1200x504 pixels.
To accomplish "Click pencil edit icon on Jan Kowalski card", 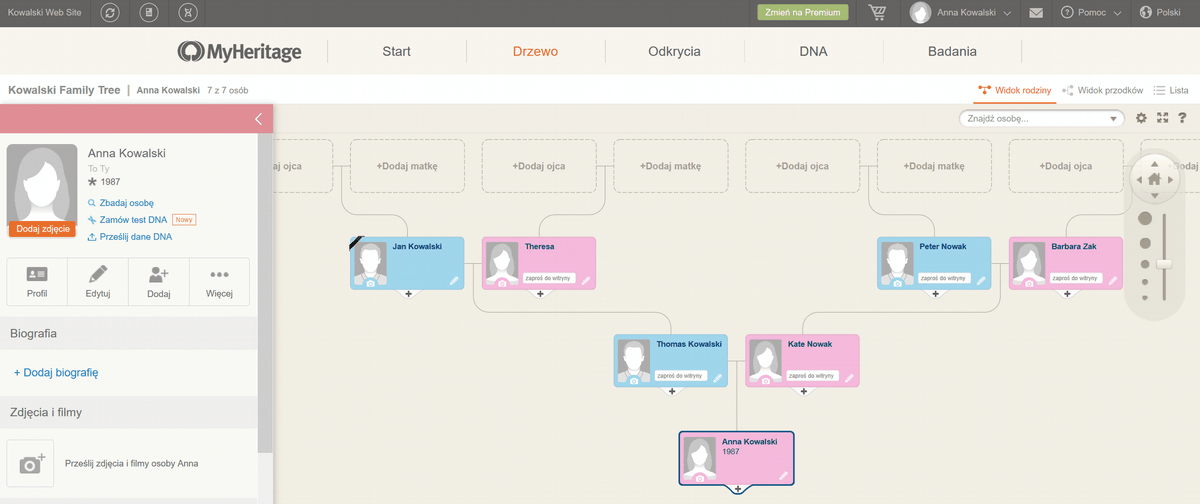I will pos(453,281).
